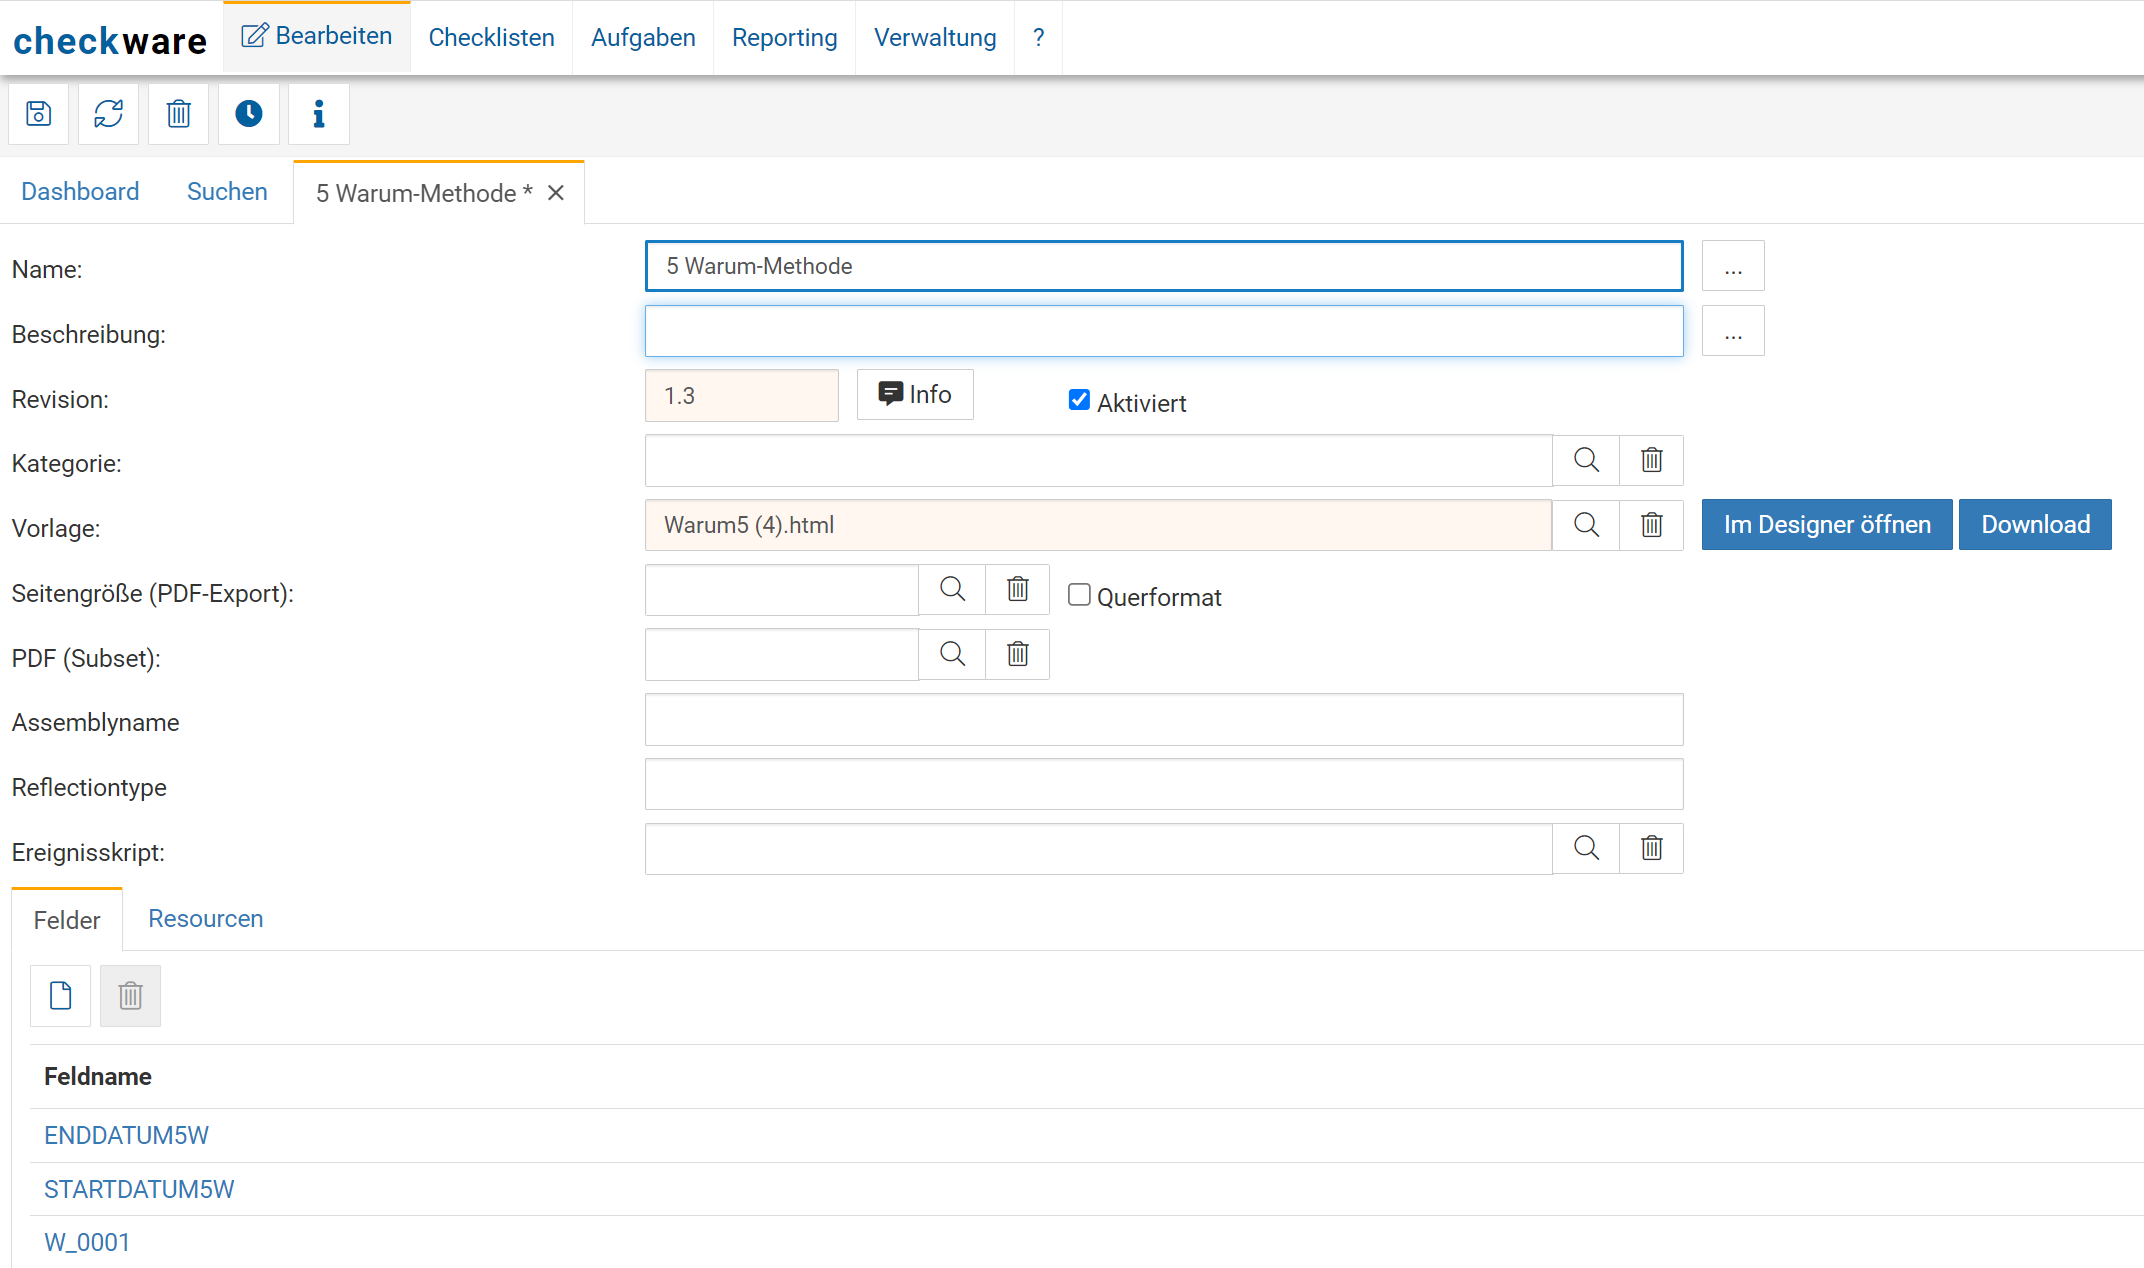Open the ENDDATUM5W field link
This screenshot has height=1268, width=2144.
(127, 1136)
